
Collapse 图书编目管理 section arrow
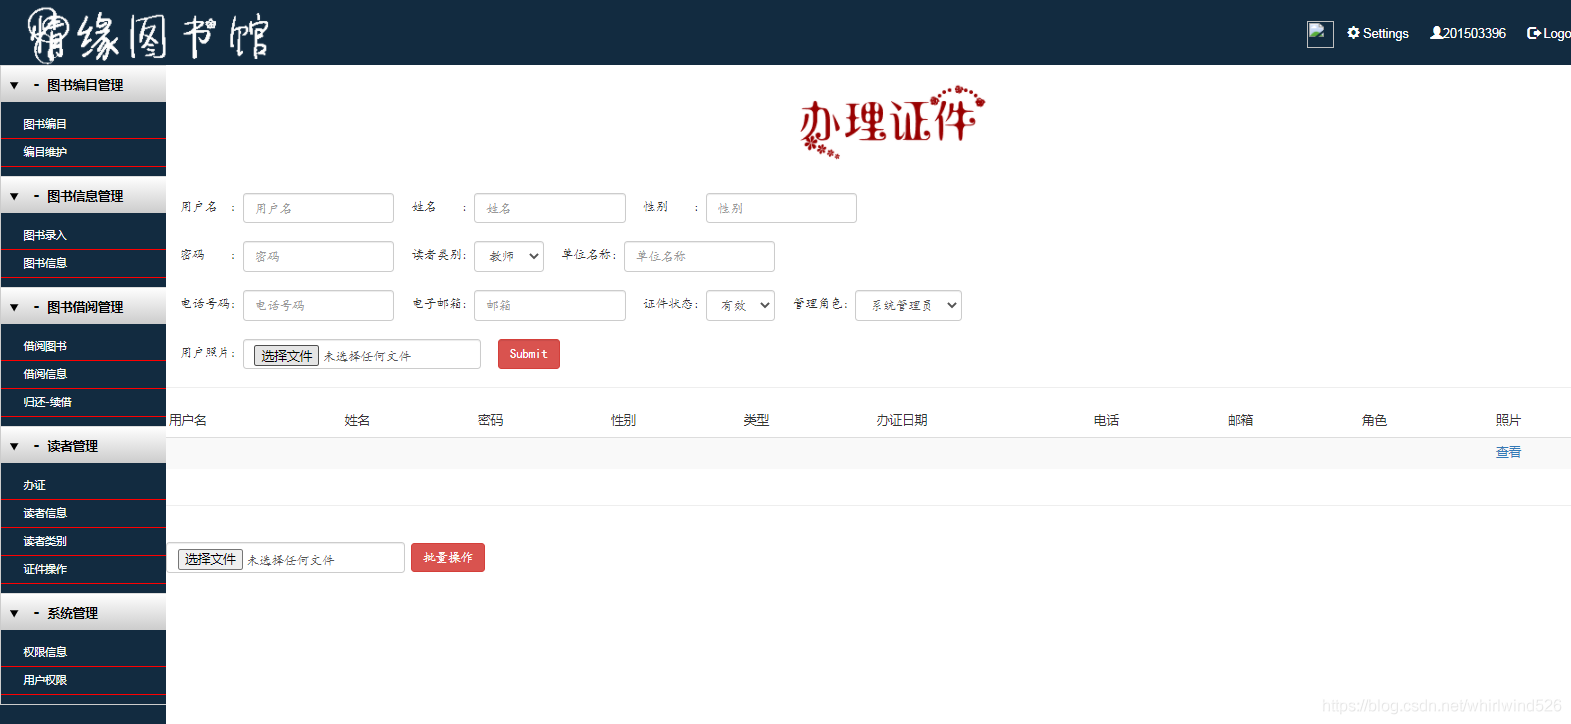14,85
